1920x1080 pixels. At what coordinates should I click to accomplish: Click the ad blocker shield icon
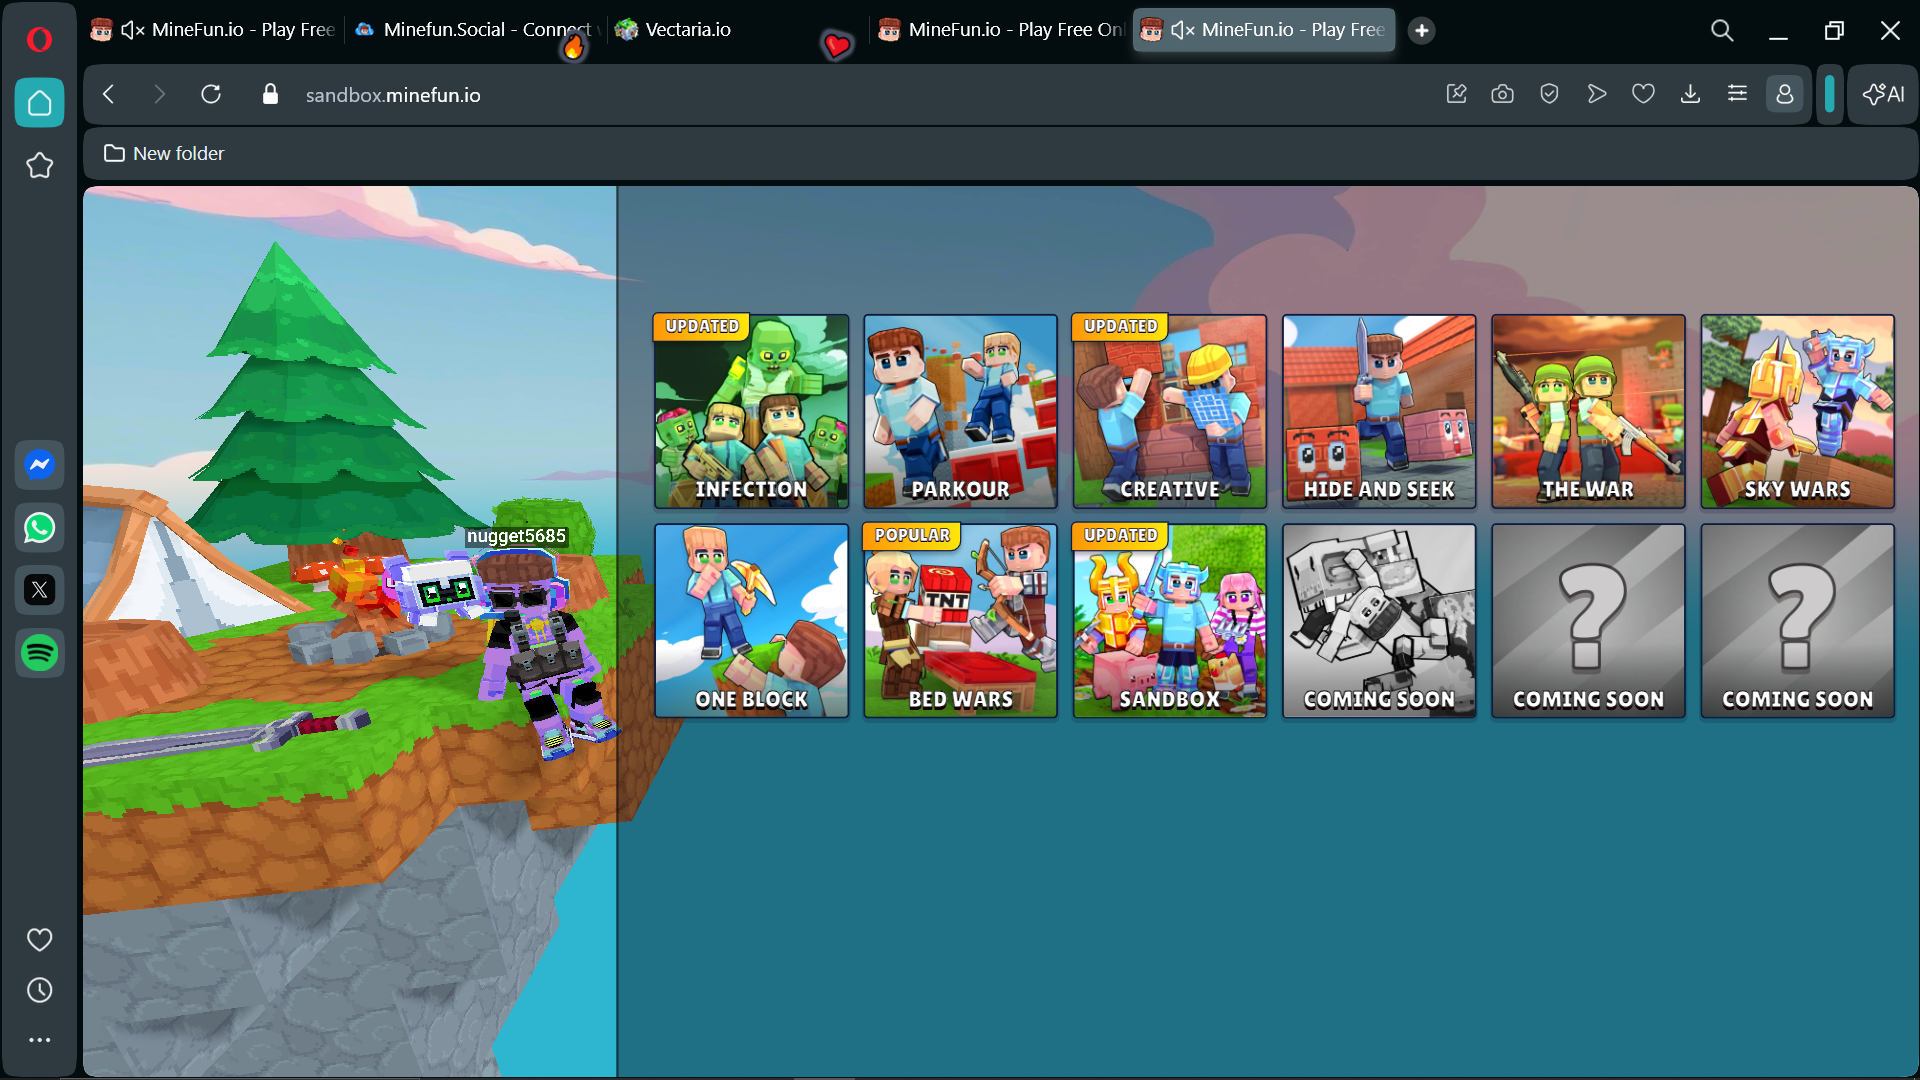click(x=1549, y=94)
